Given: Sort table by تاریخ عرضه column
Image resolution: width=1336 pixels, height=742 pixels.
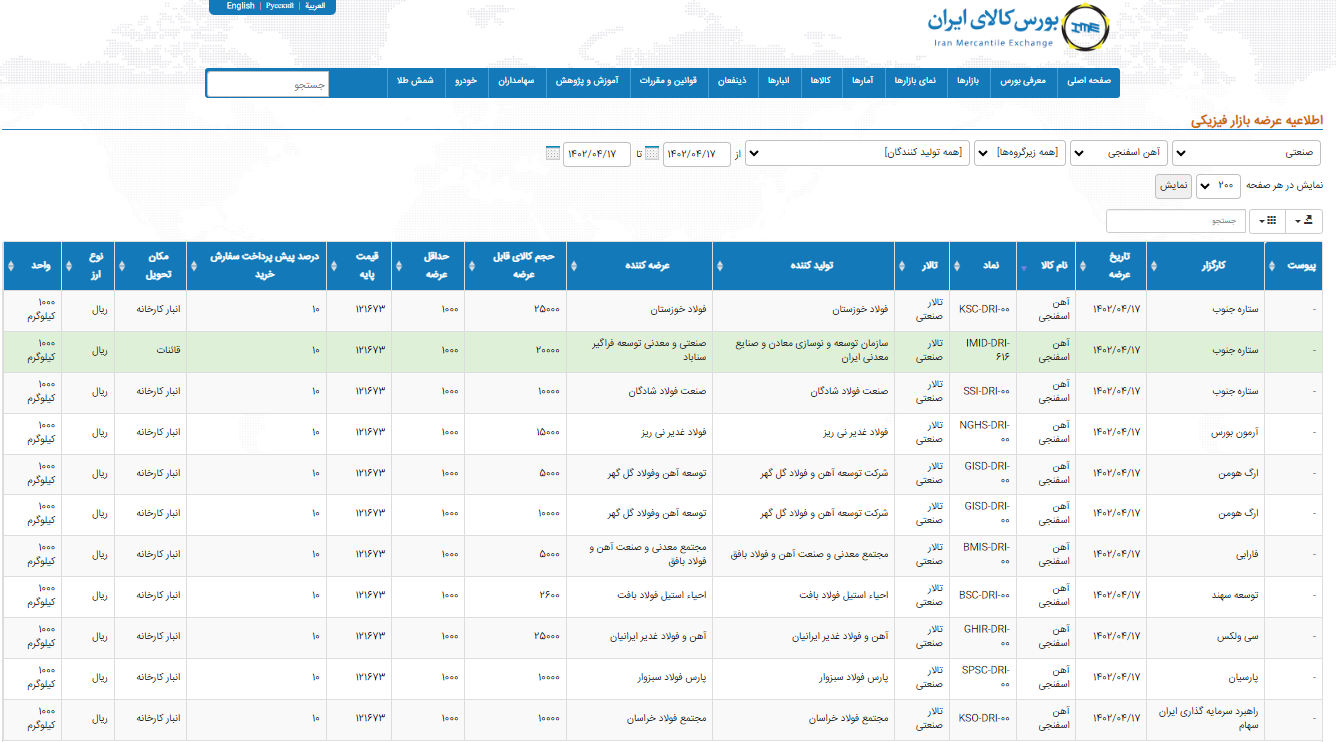Looking at the screenshot, I should click(x=1111, y=266).
